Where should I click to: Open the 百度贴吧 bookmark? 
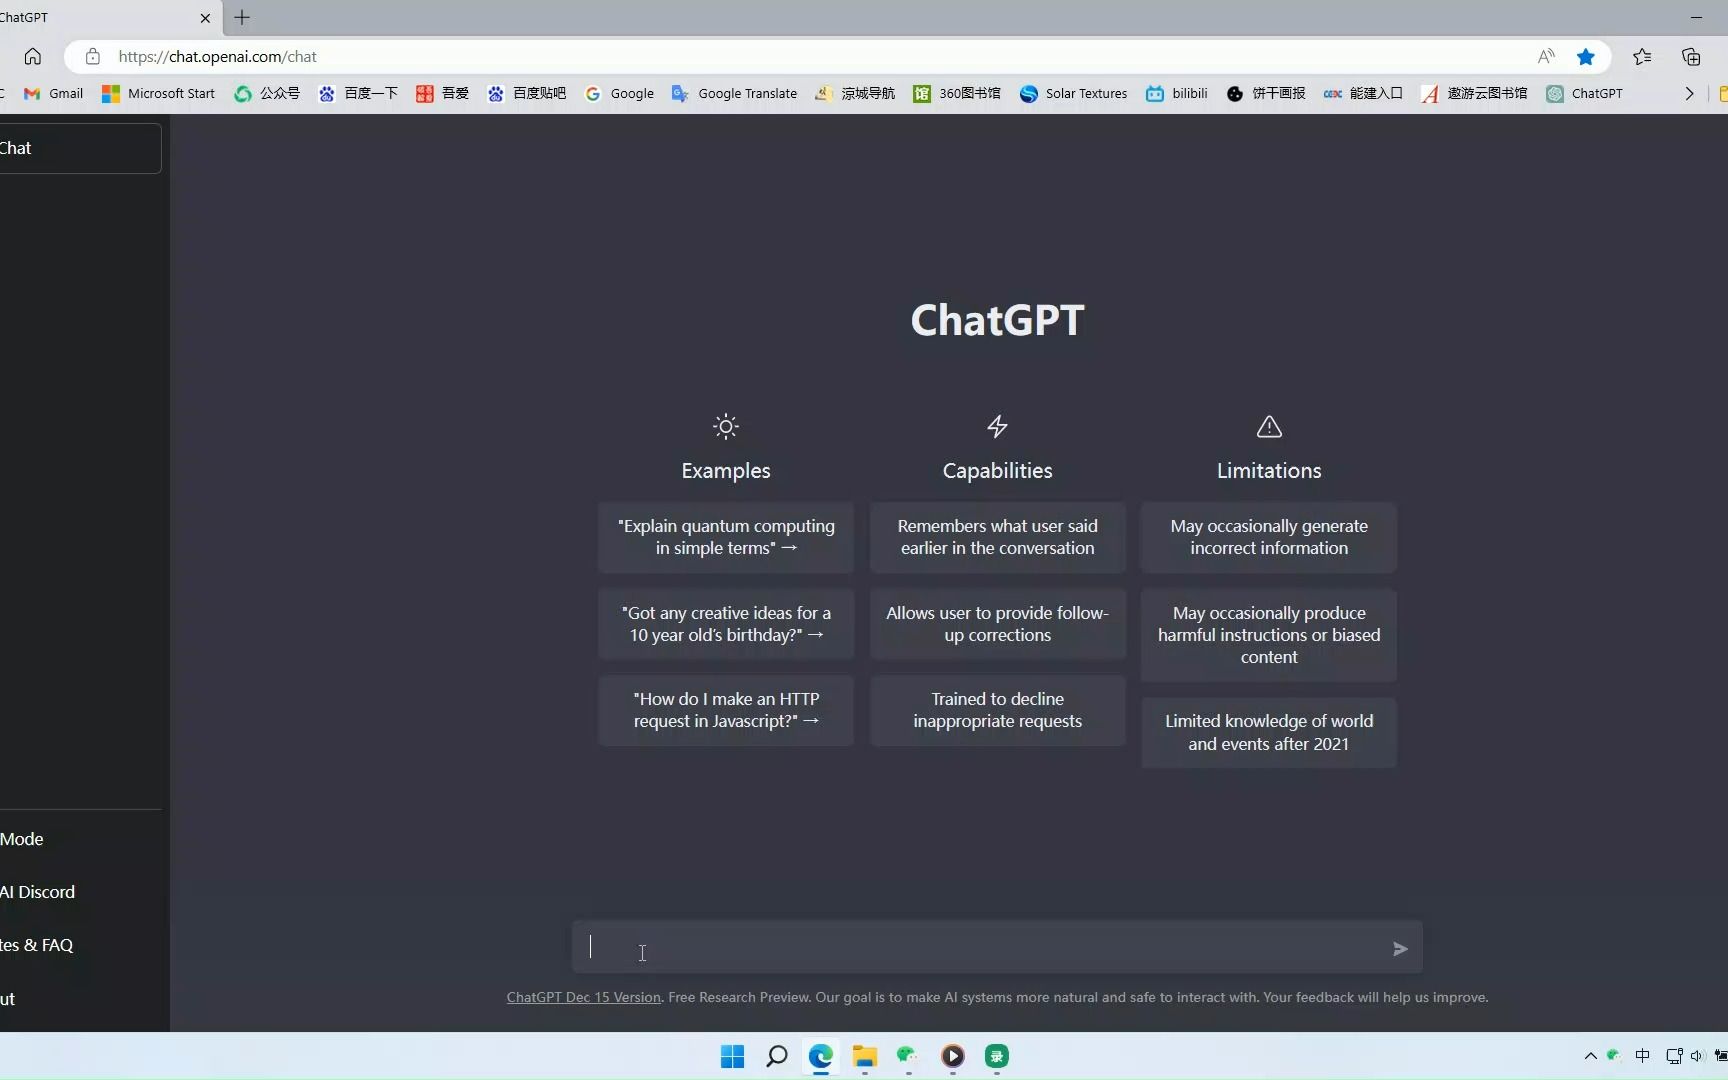tap(526, 93)
